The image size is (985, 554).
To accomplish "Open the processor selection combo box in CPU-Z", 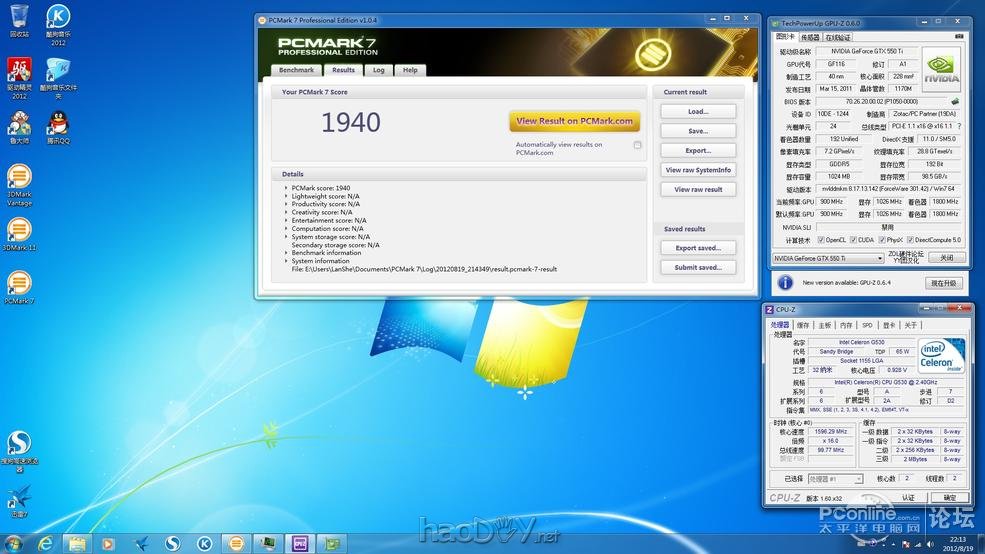I will [x=835, y=480].
